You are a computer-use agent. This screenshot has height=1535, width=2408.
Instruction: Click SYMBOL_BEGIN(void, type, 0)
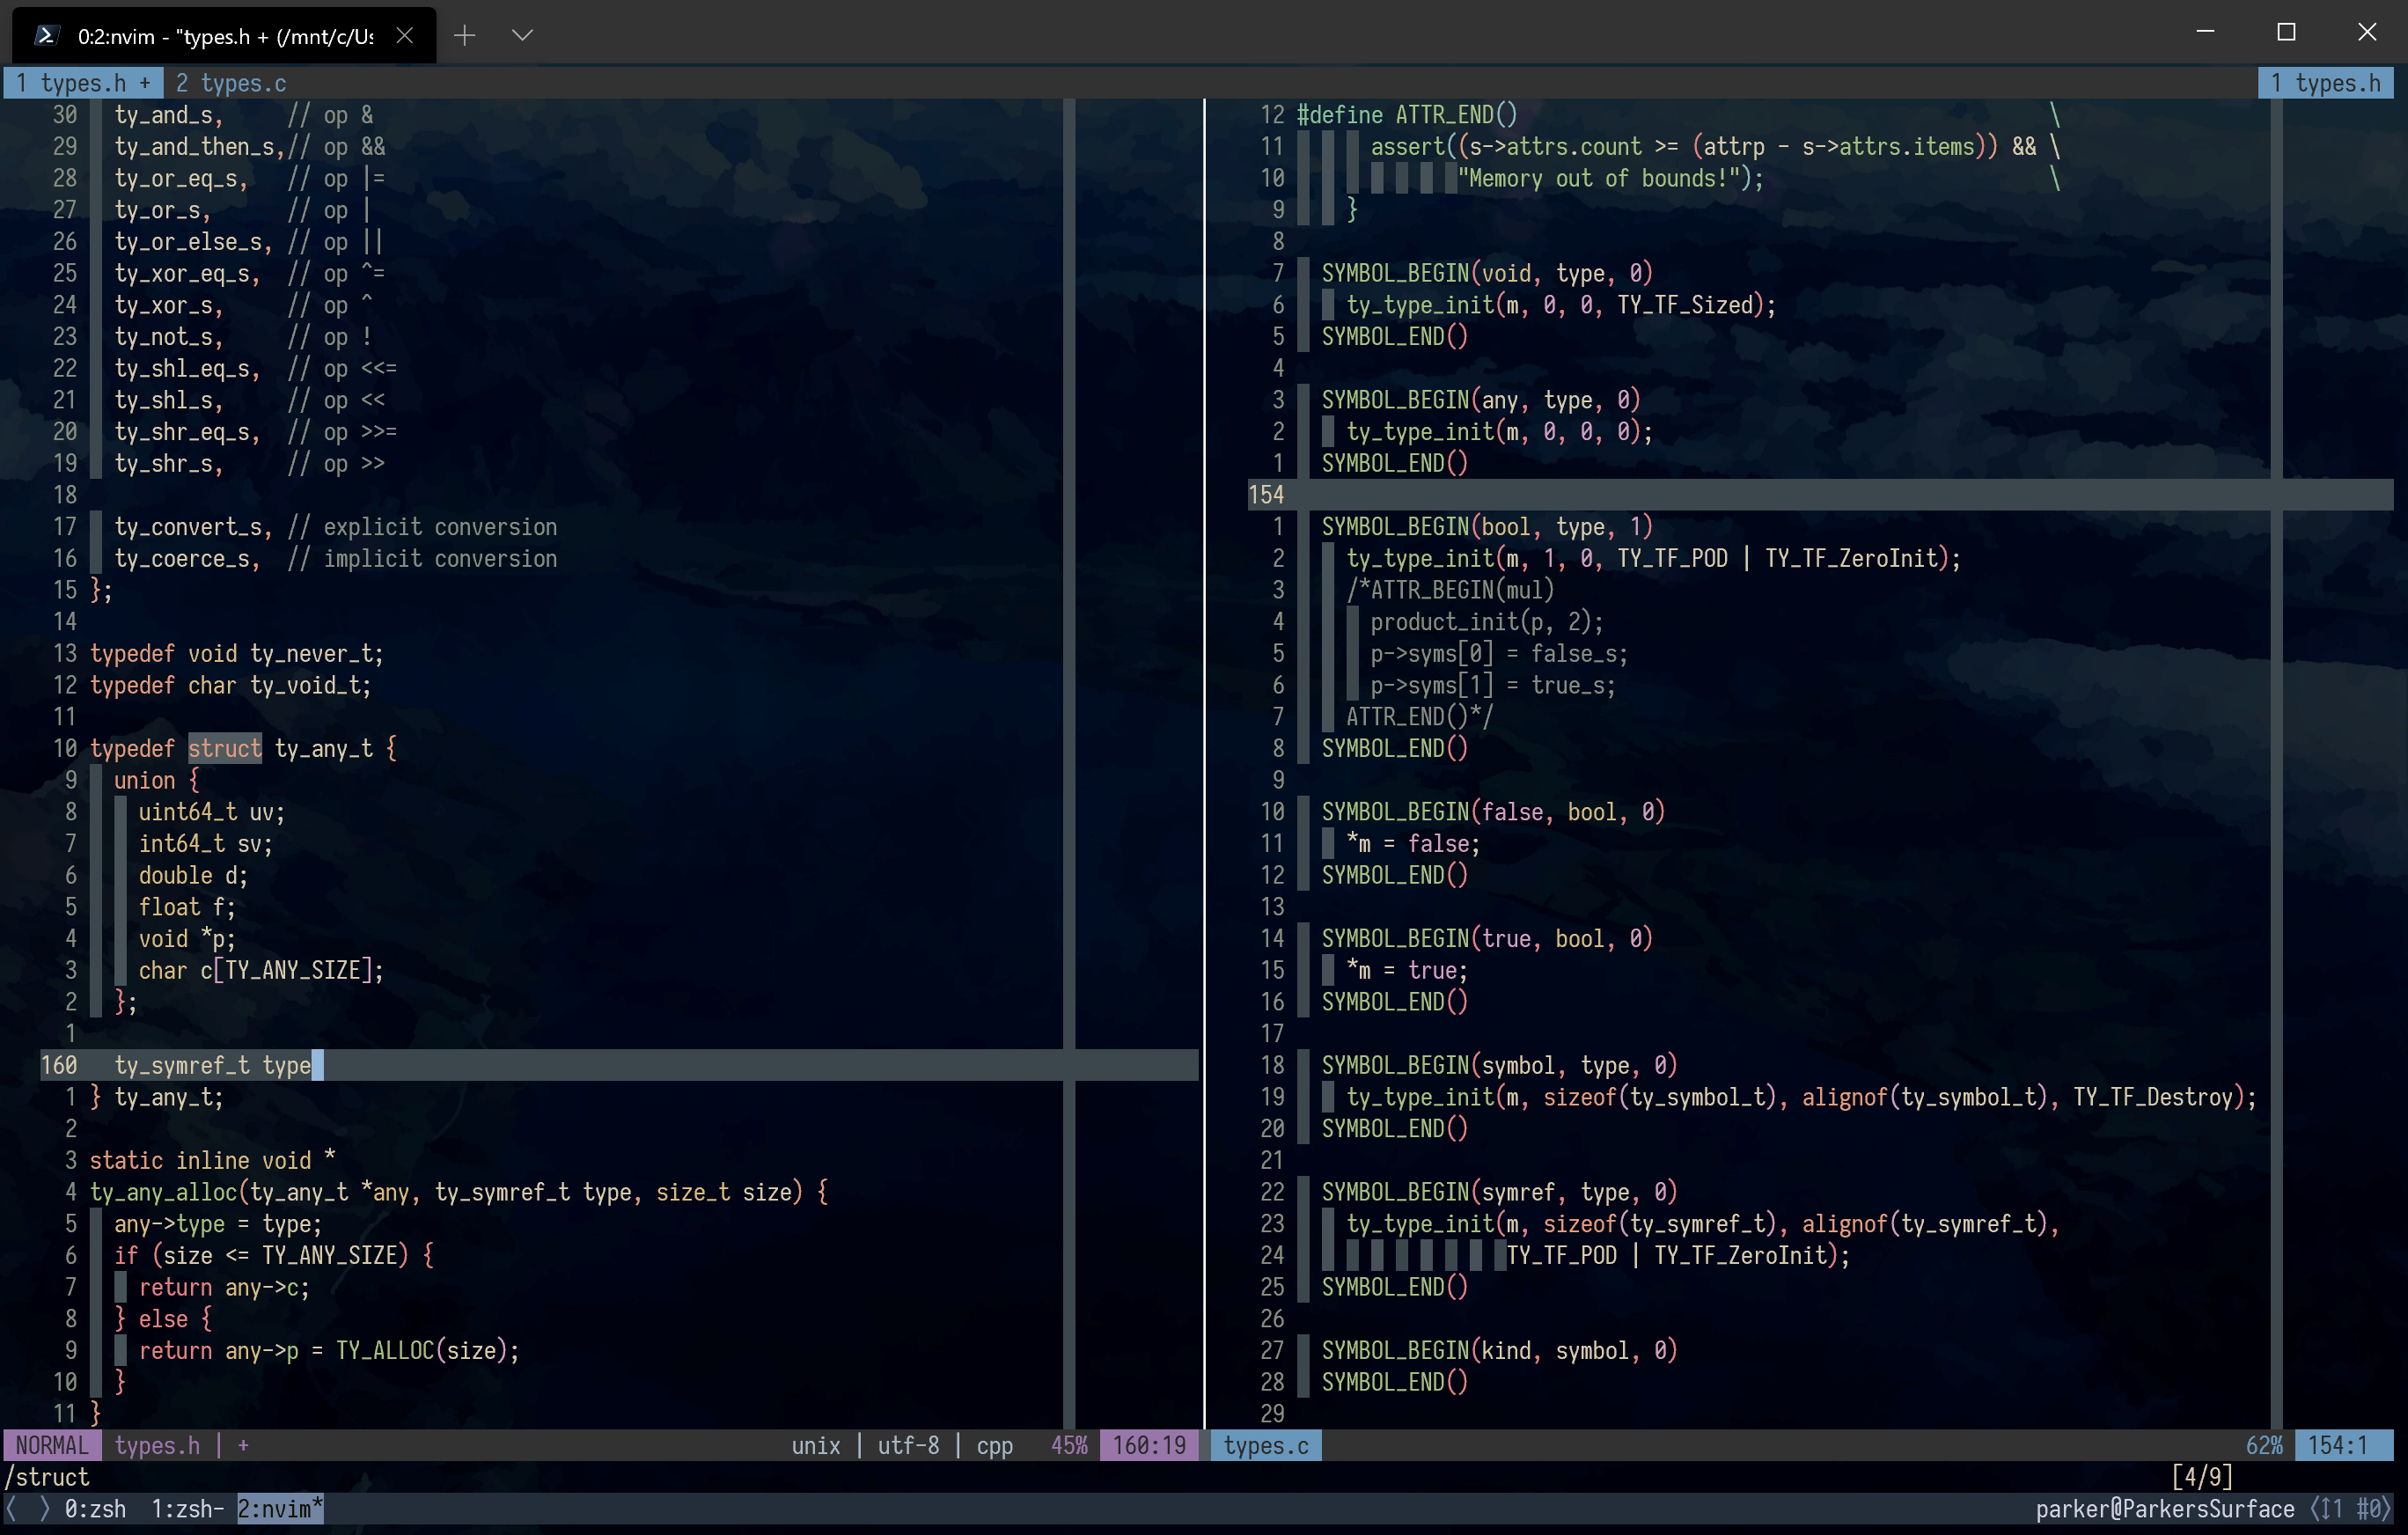pos(1487,273)
